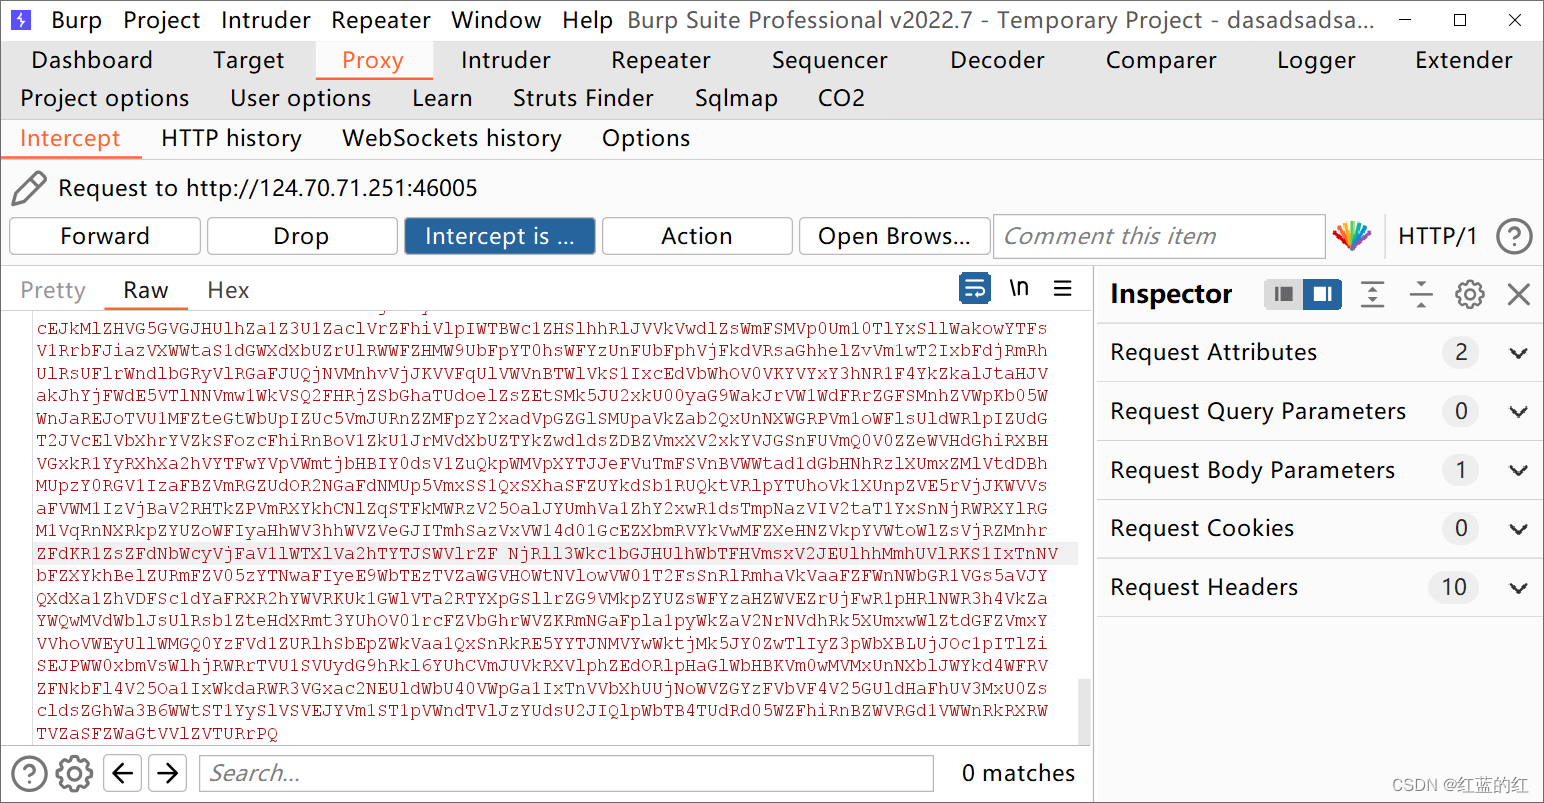Switch to the Repeater tool tab
The image size is (1544, 803).
coord(661,60)
